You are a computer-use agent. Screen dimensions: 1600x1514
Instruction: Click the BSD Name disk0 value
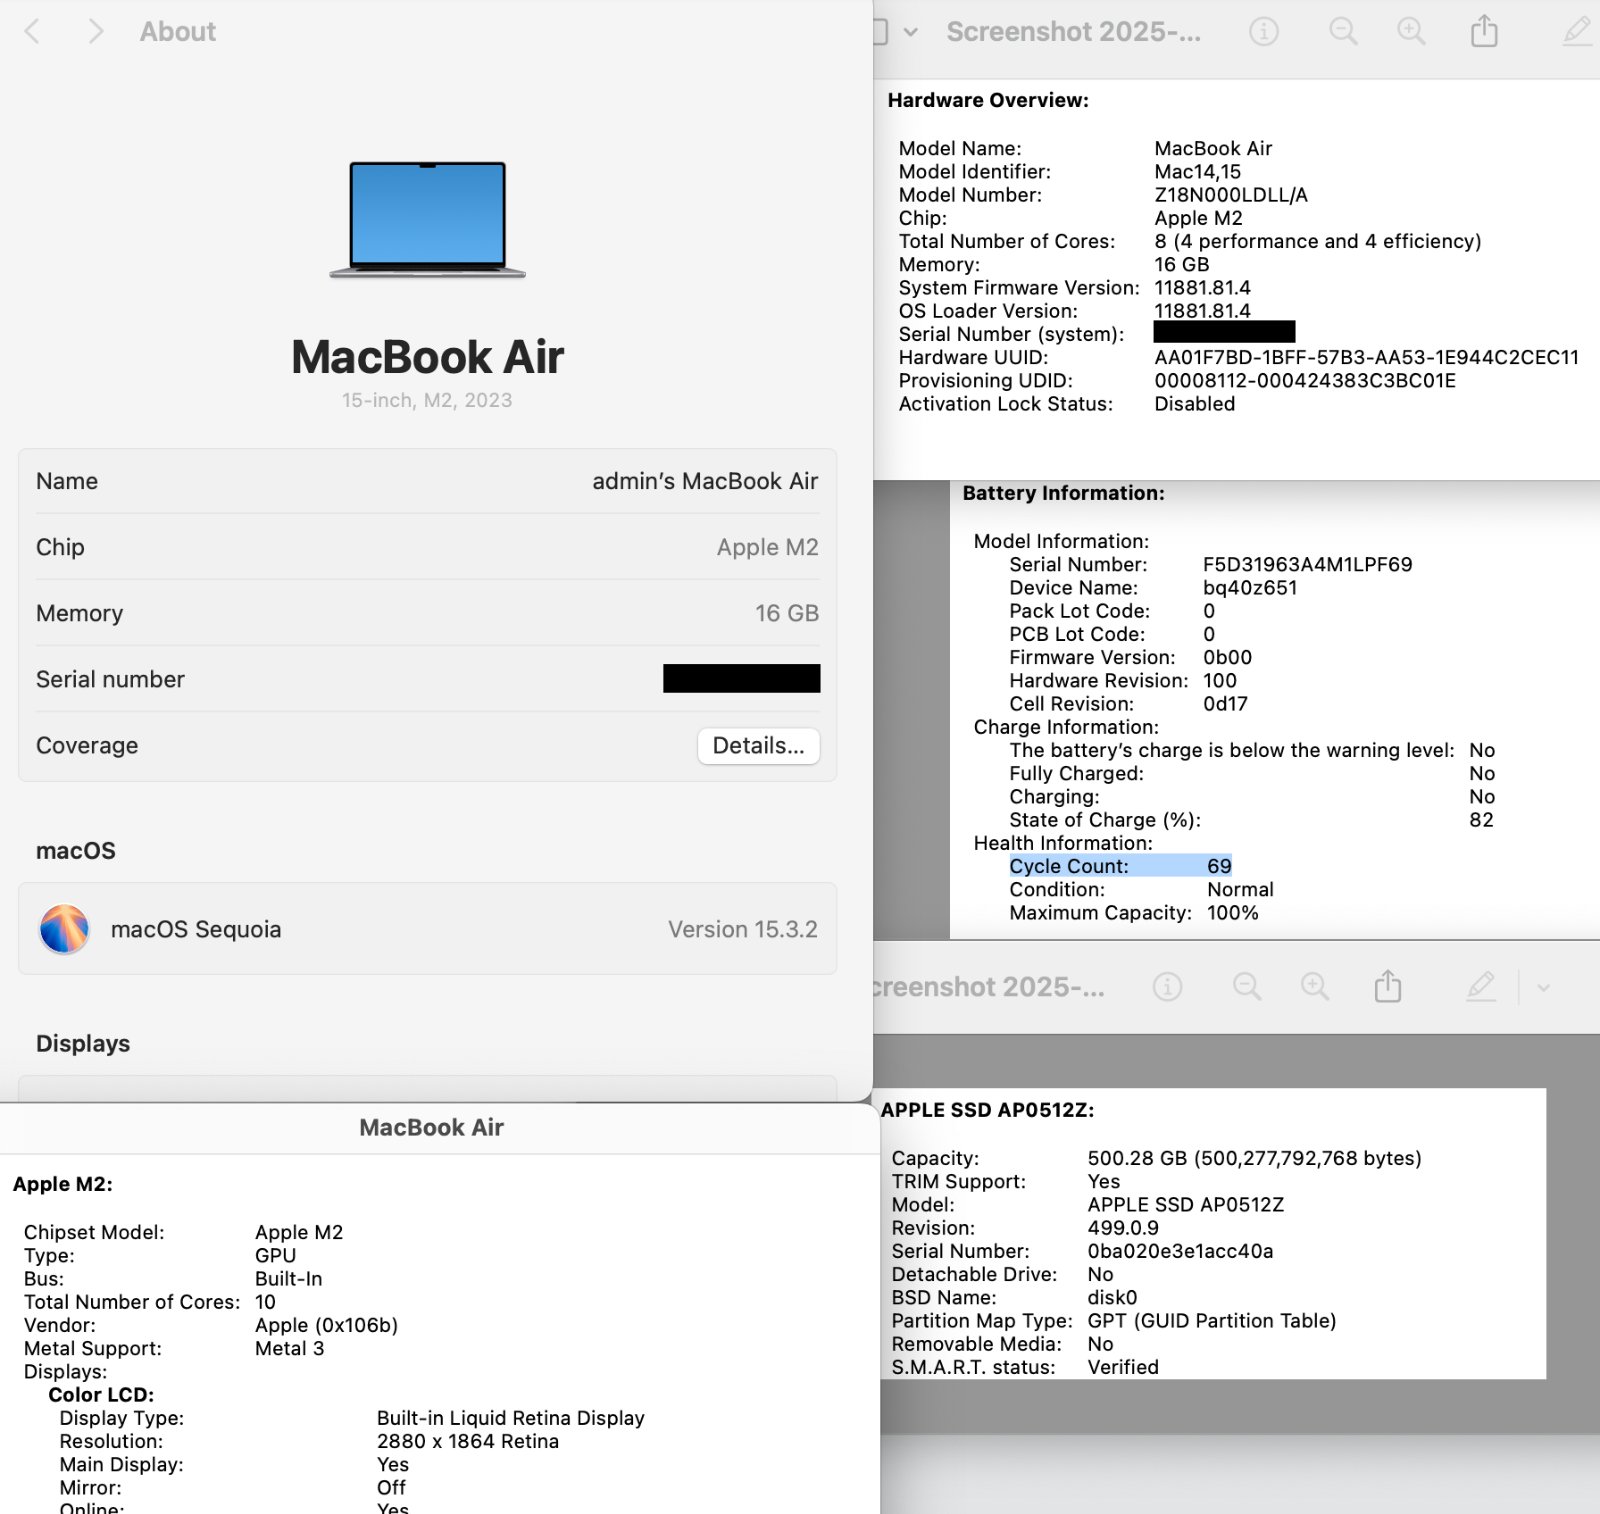pyautogui.click(x=1113, y=1298)
